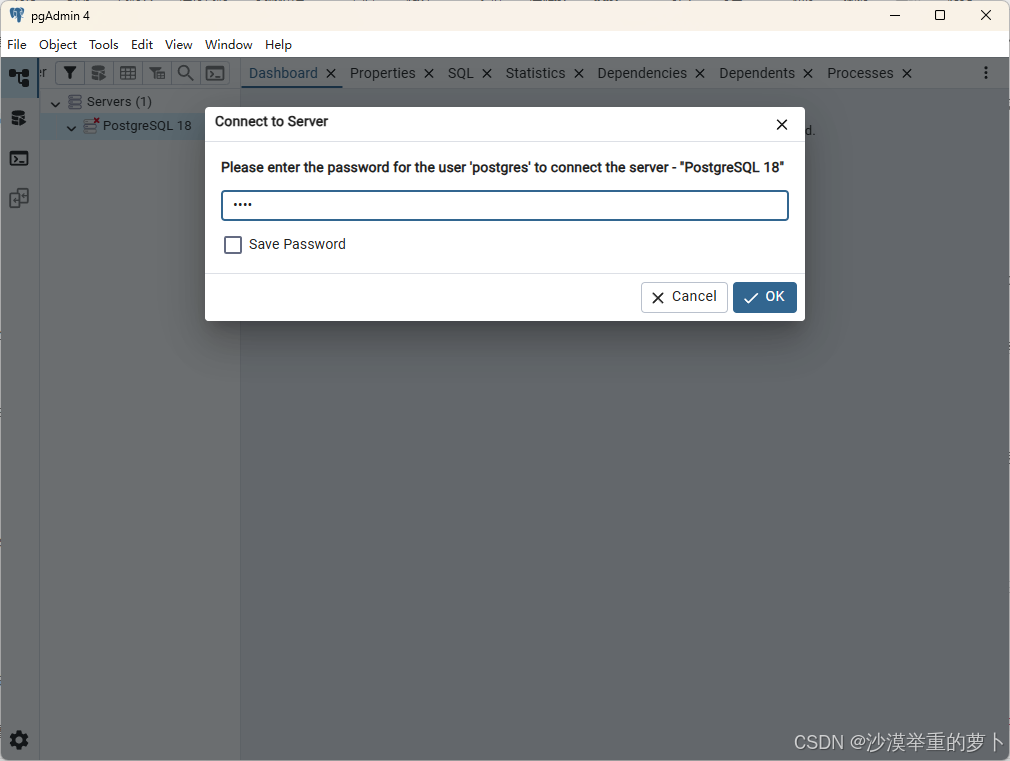Tick the Save Password checkbox

[233, 245]
